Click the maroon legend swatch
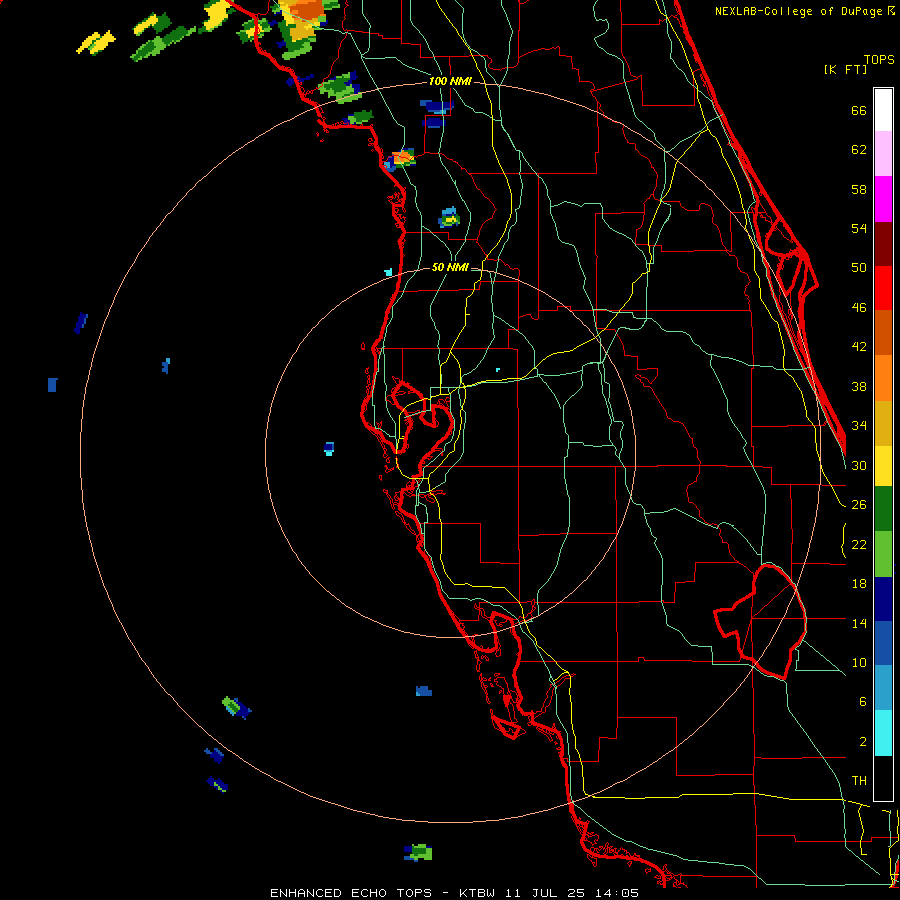 (x=883, y=243)
